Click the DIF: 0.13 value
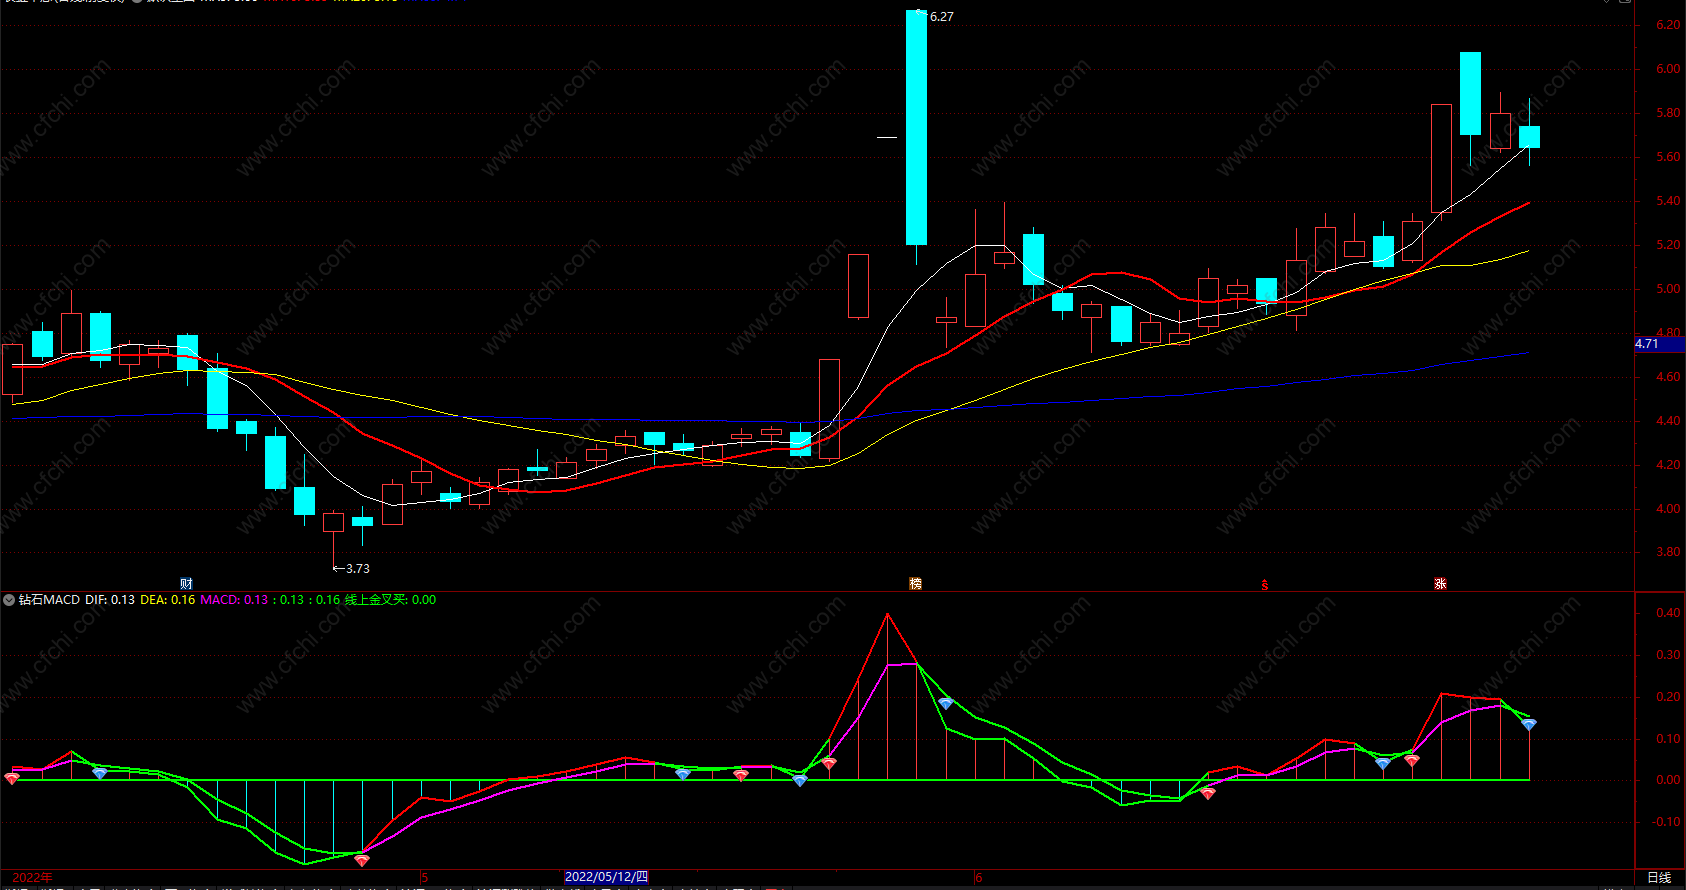Image resolution: width=1686 pixels, height=890 pixels. (110, 600)
